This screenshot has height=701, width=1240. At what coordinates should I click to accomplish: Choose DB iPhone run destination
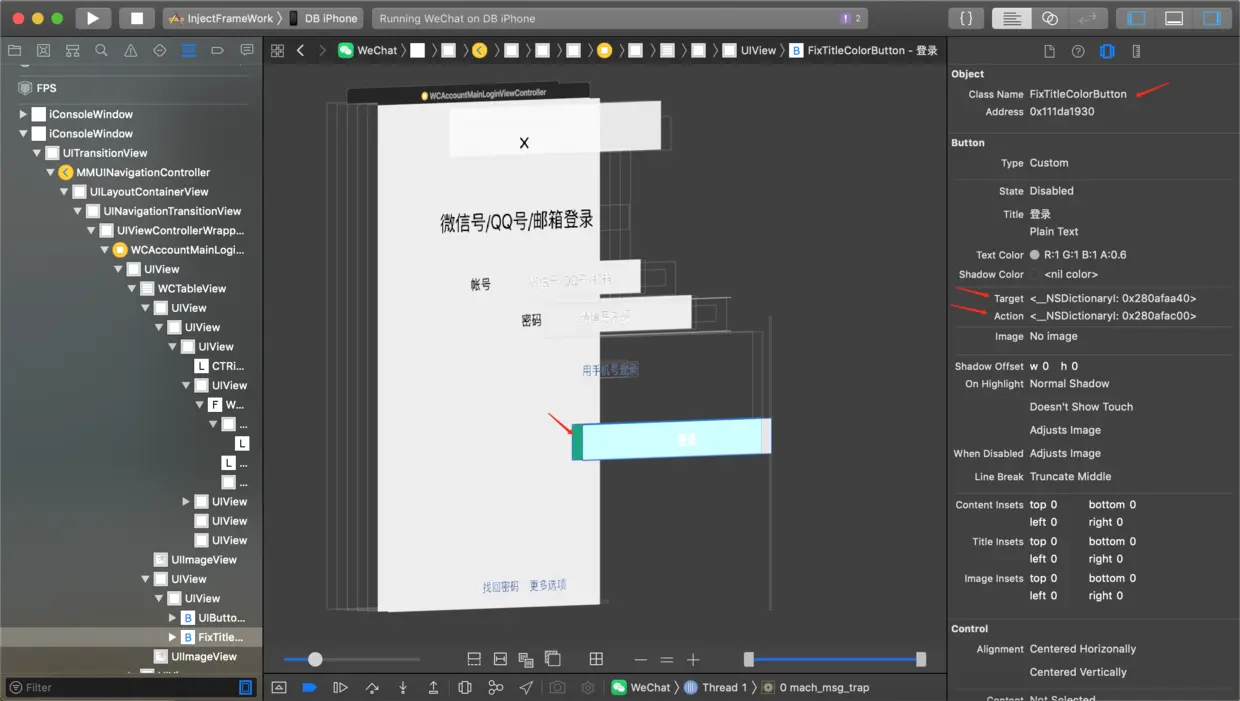324,18
